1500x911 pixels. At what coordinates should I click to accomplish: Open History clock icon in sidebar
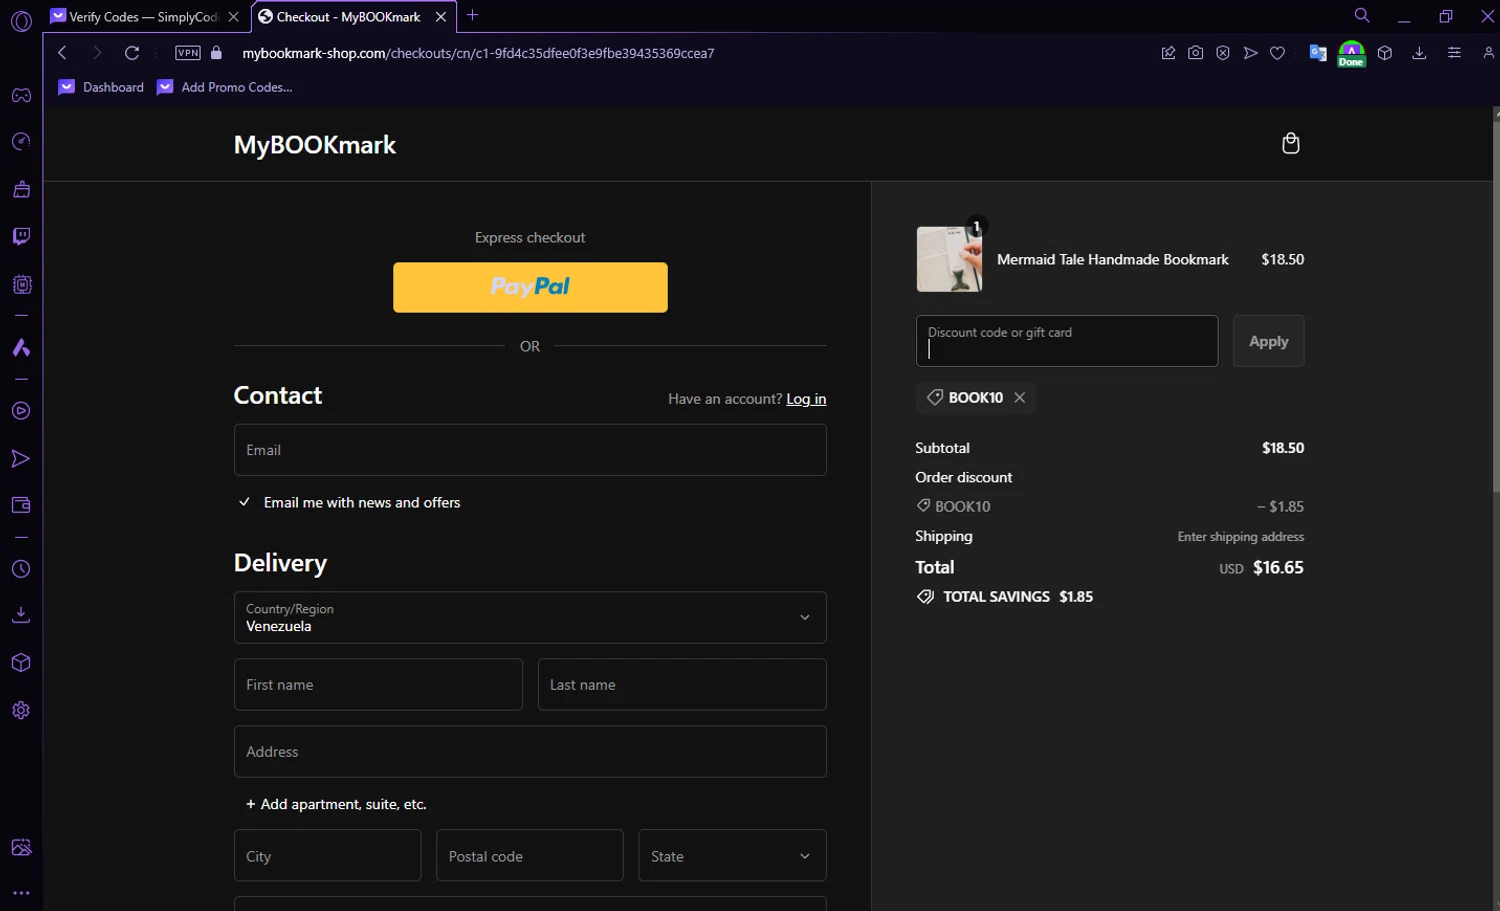21,569
